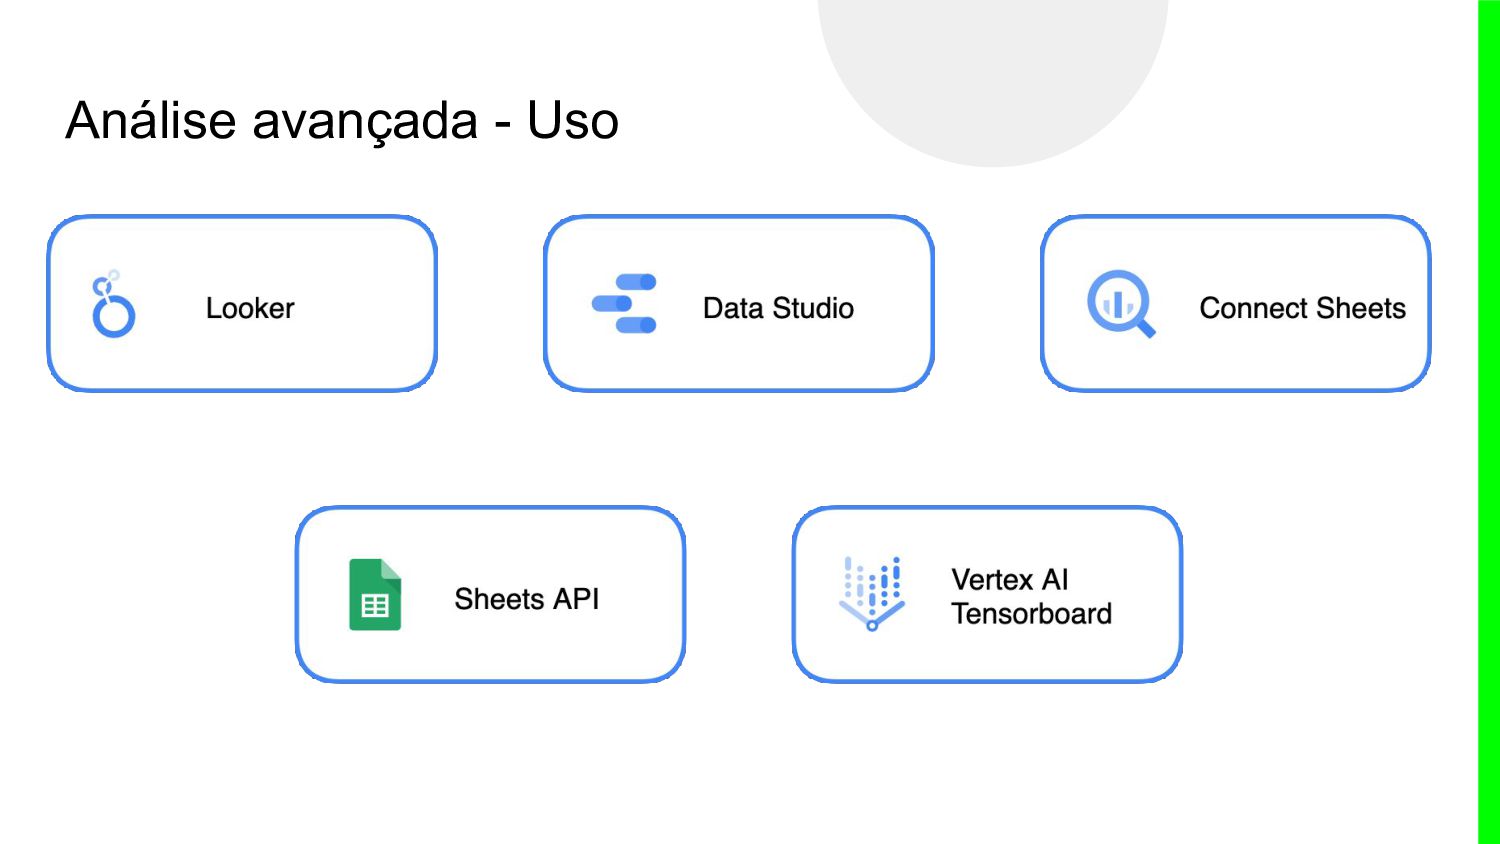The image size is (1500, 844).
Task: Click the Connect Sheets magnifier icon
Action: point(1120,303)
